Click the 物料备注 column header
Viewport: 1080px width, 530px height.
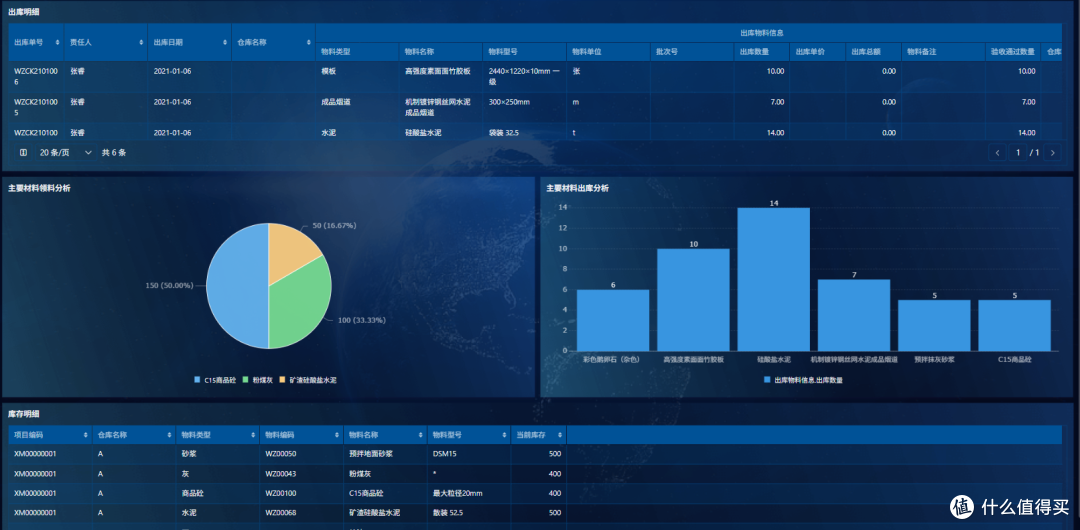pyautogui.click(x=944, y=52)
